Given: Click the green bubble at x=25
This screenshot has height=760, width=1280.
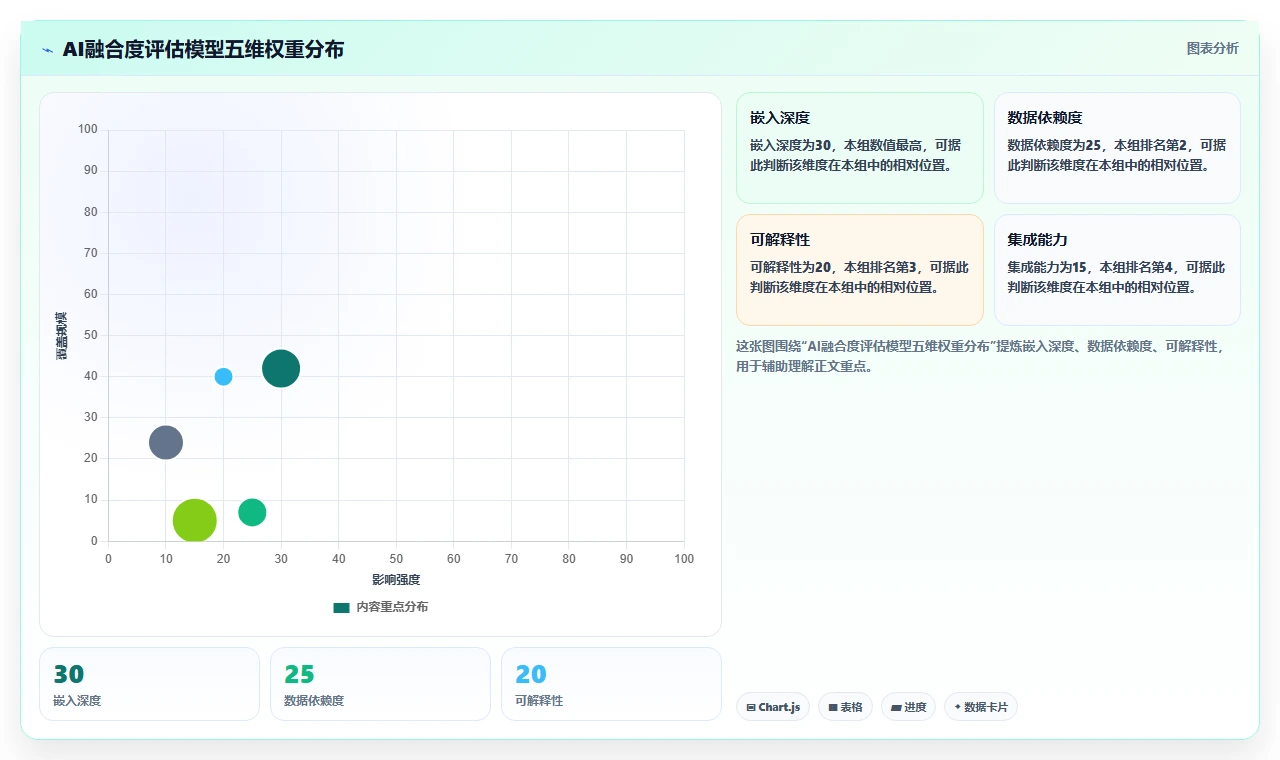Looking at the screenshot, I should [x=252, y=512].
